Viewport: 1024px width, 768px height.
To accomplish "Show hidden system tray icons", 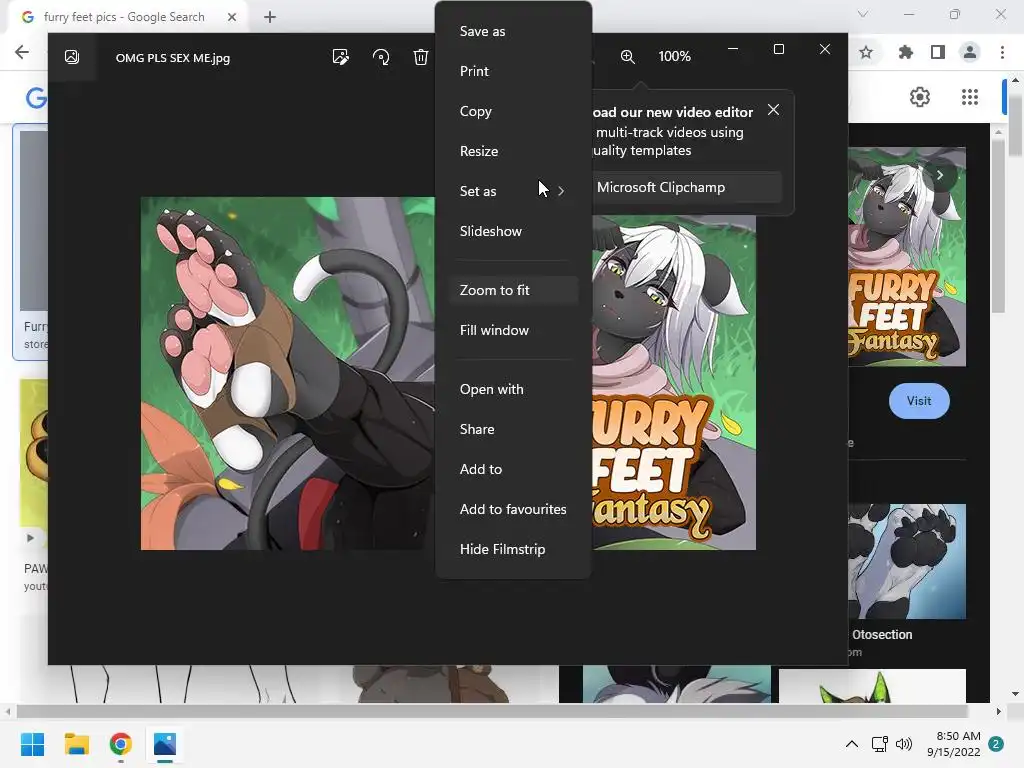I will (x=852, y=744).
